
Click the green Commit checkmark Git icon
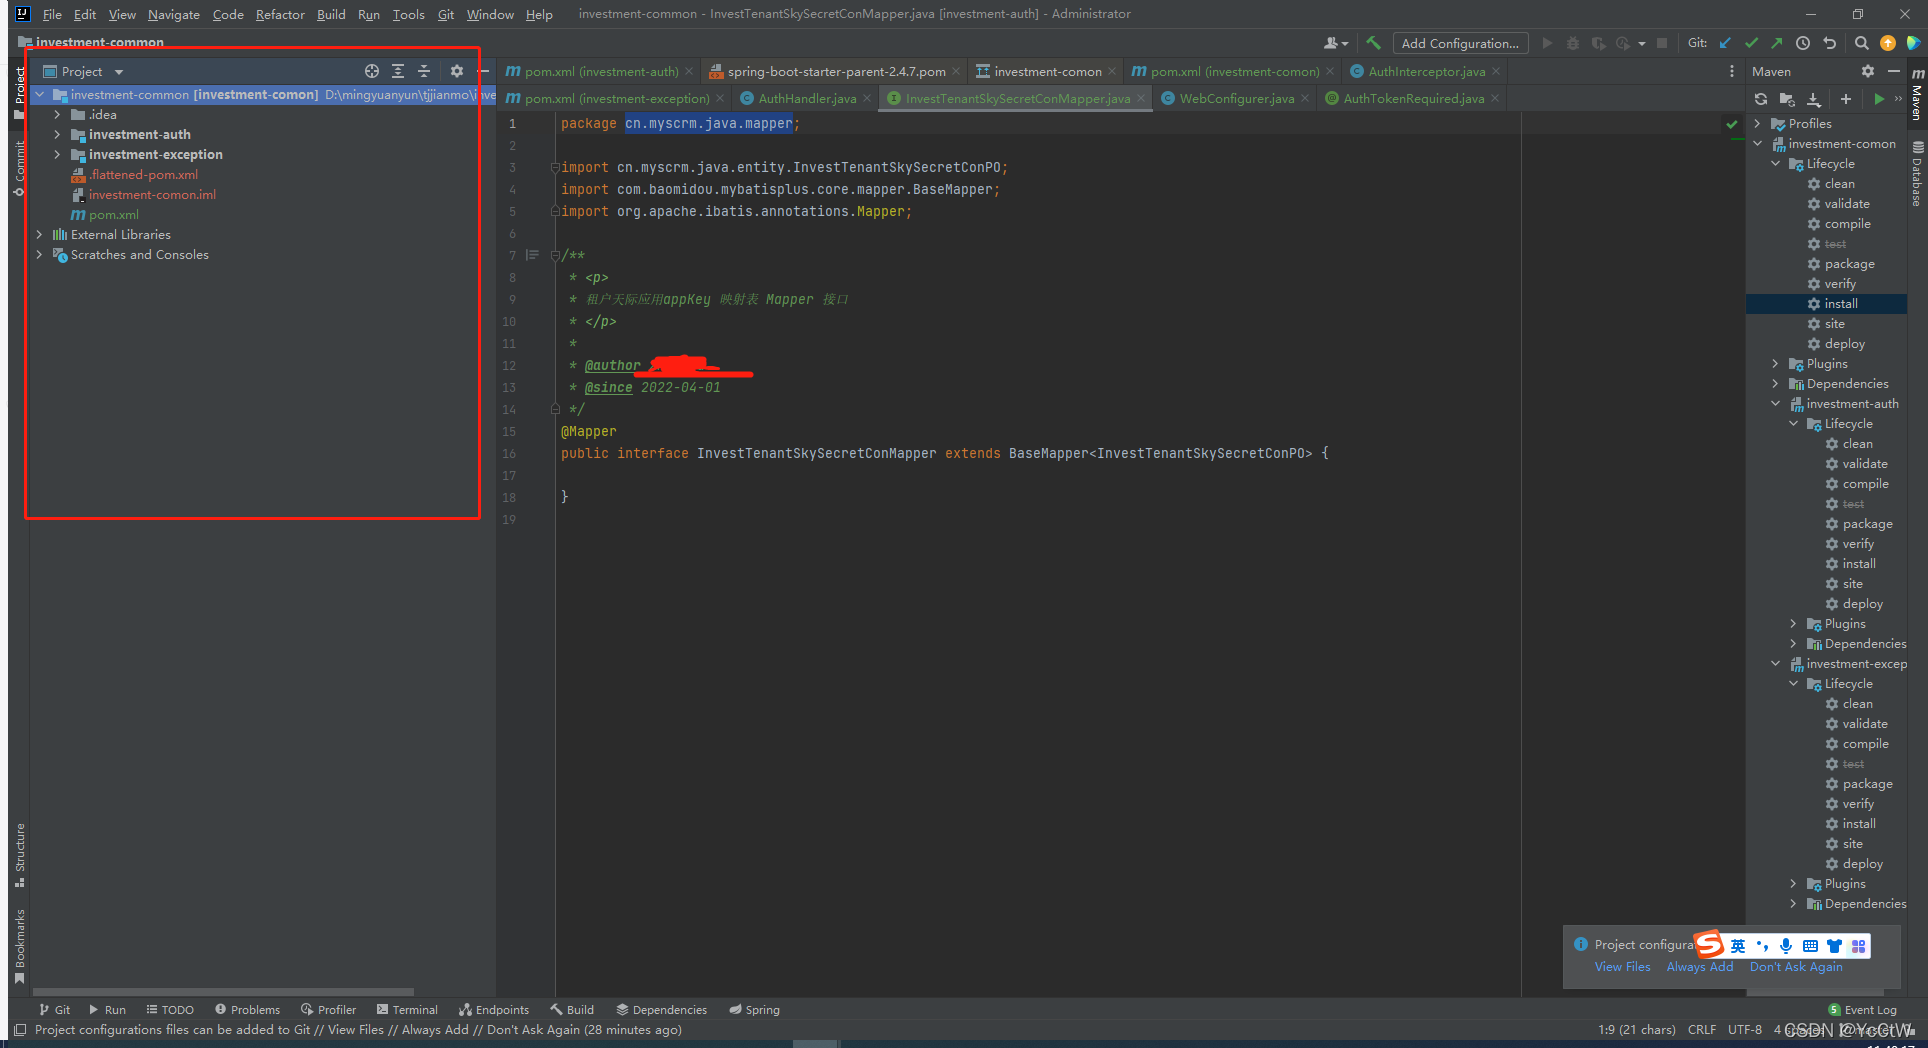tap(1751, 43)
